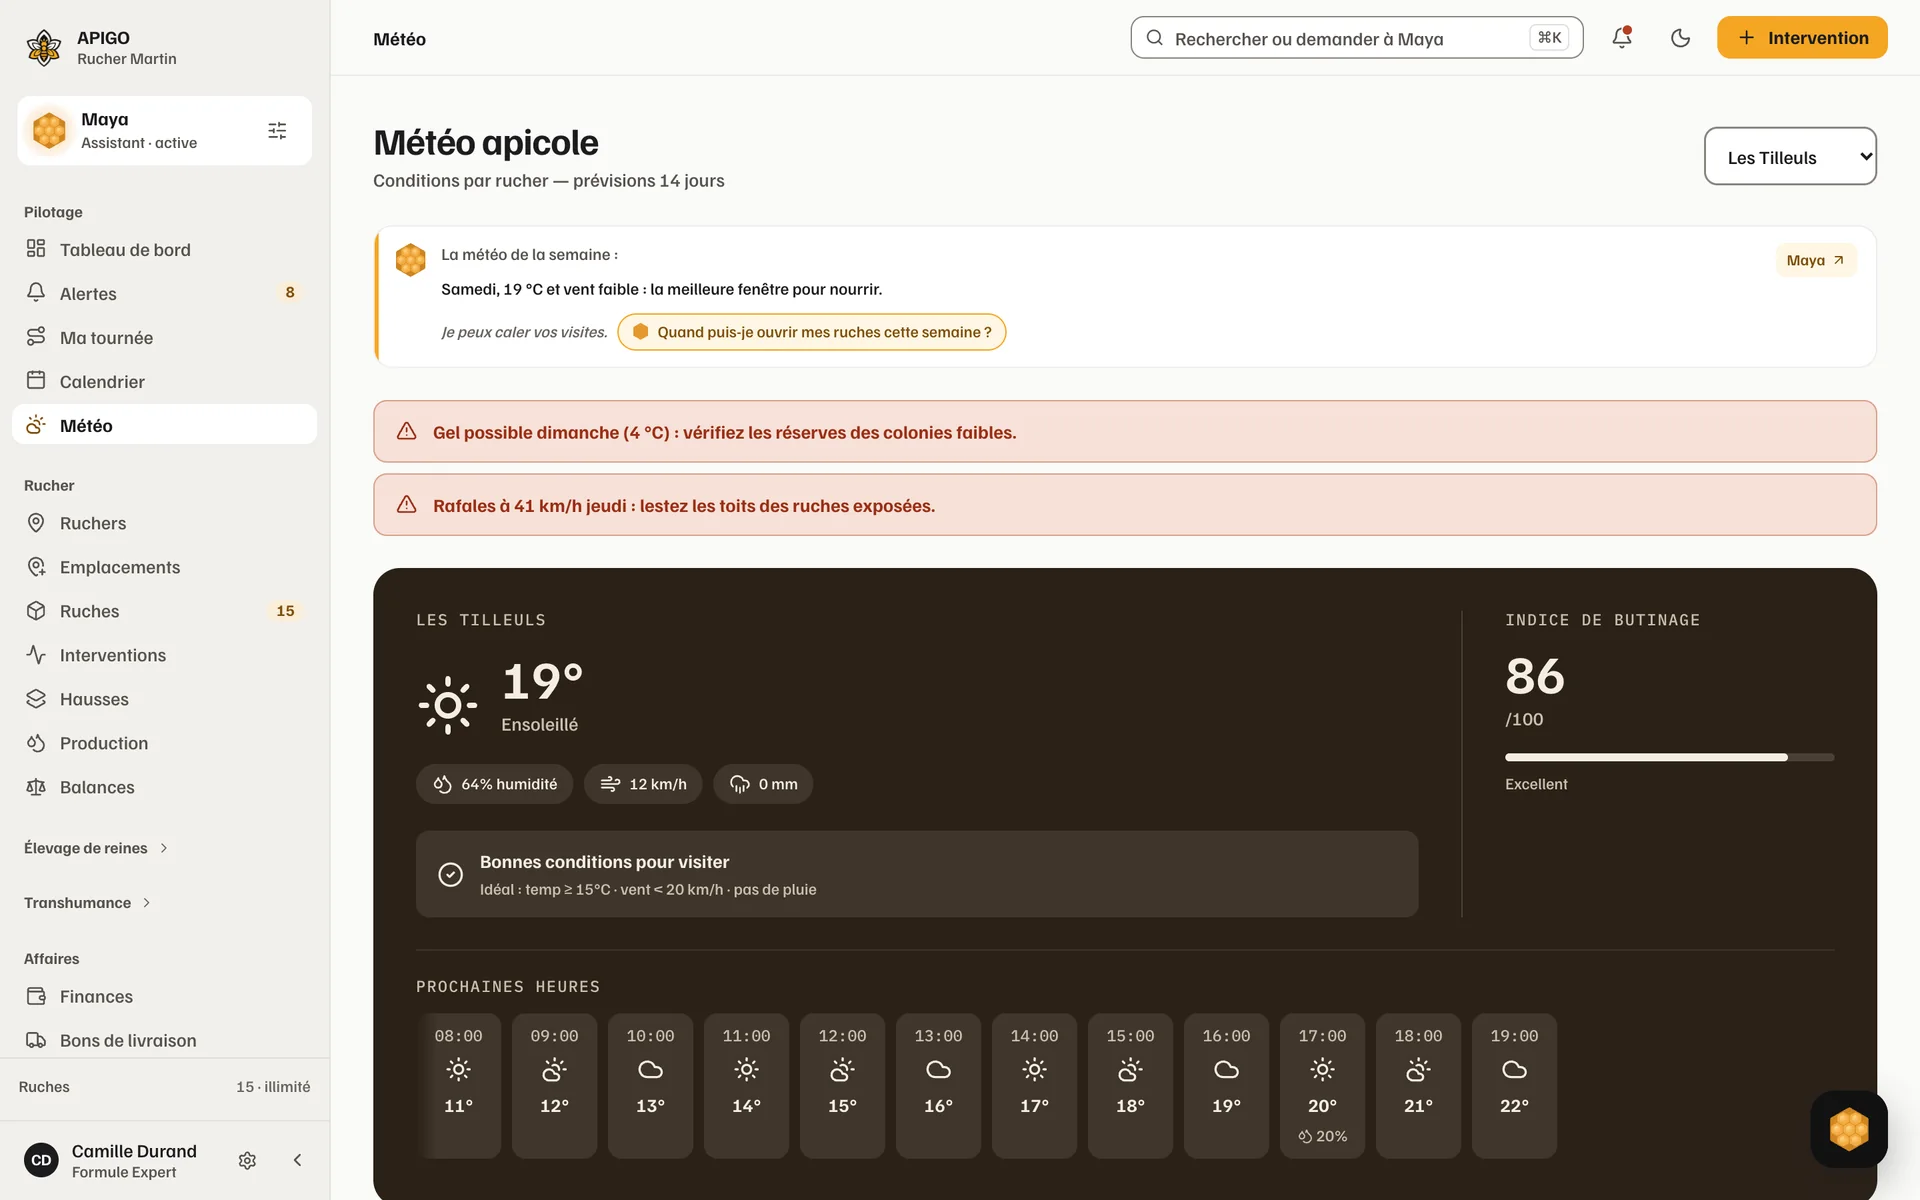Open Ma tournée
This screenshot has height=1200, width=1920.
[x=164, y=337]
